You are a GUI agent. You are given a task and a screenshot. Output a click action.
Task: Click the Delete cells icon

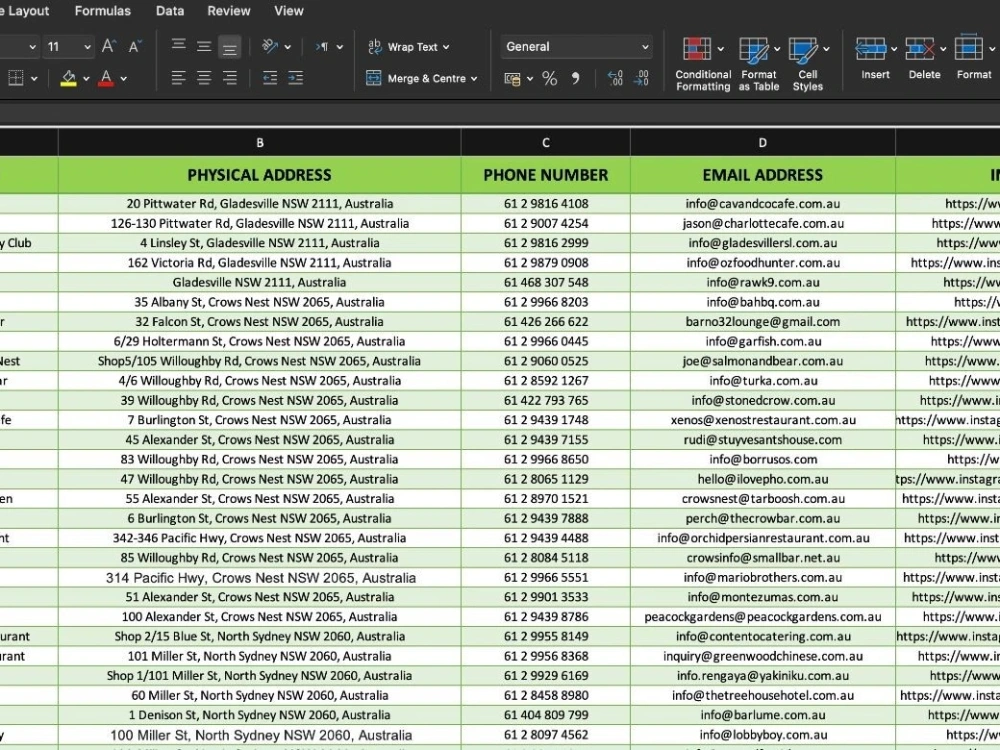920,48
